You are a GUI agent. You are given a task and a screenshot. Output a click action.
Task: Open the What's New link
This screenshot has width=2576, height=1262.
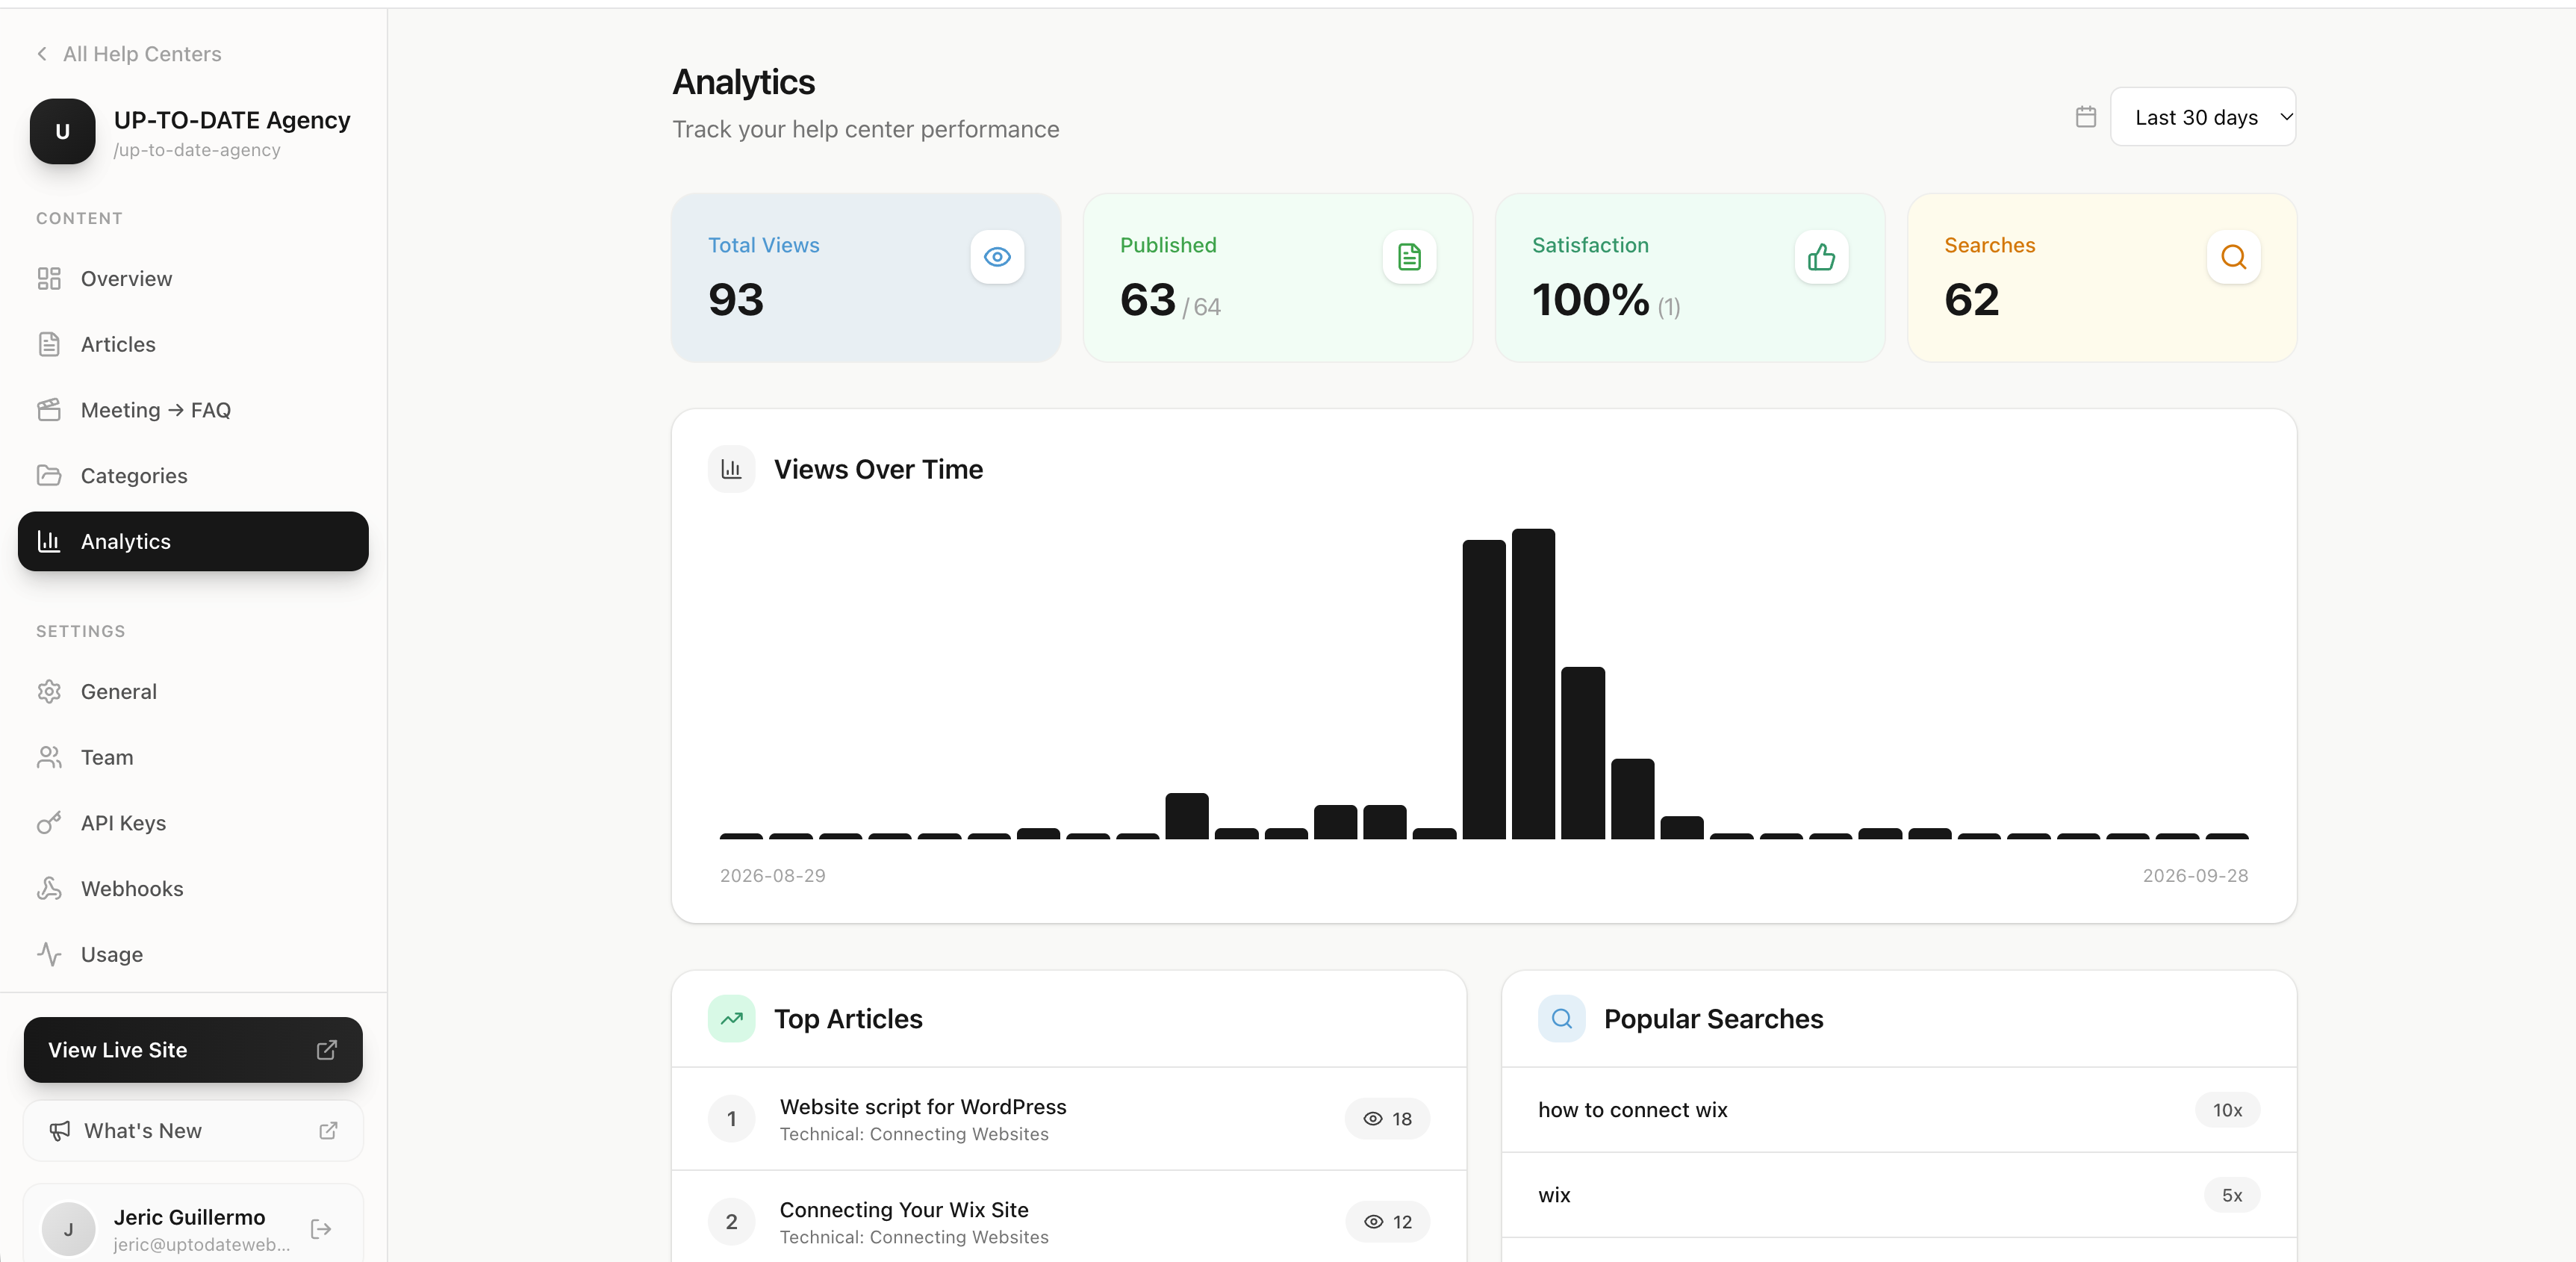pos(193,1131)
